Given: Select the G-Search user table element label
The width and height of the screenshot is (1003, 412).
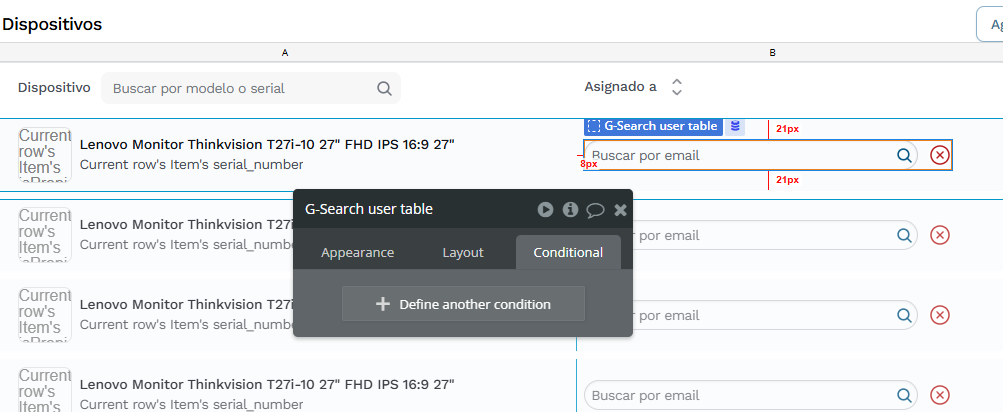Looking at the screenshot, I should pos(653,126).
